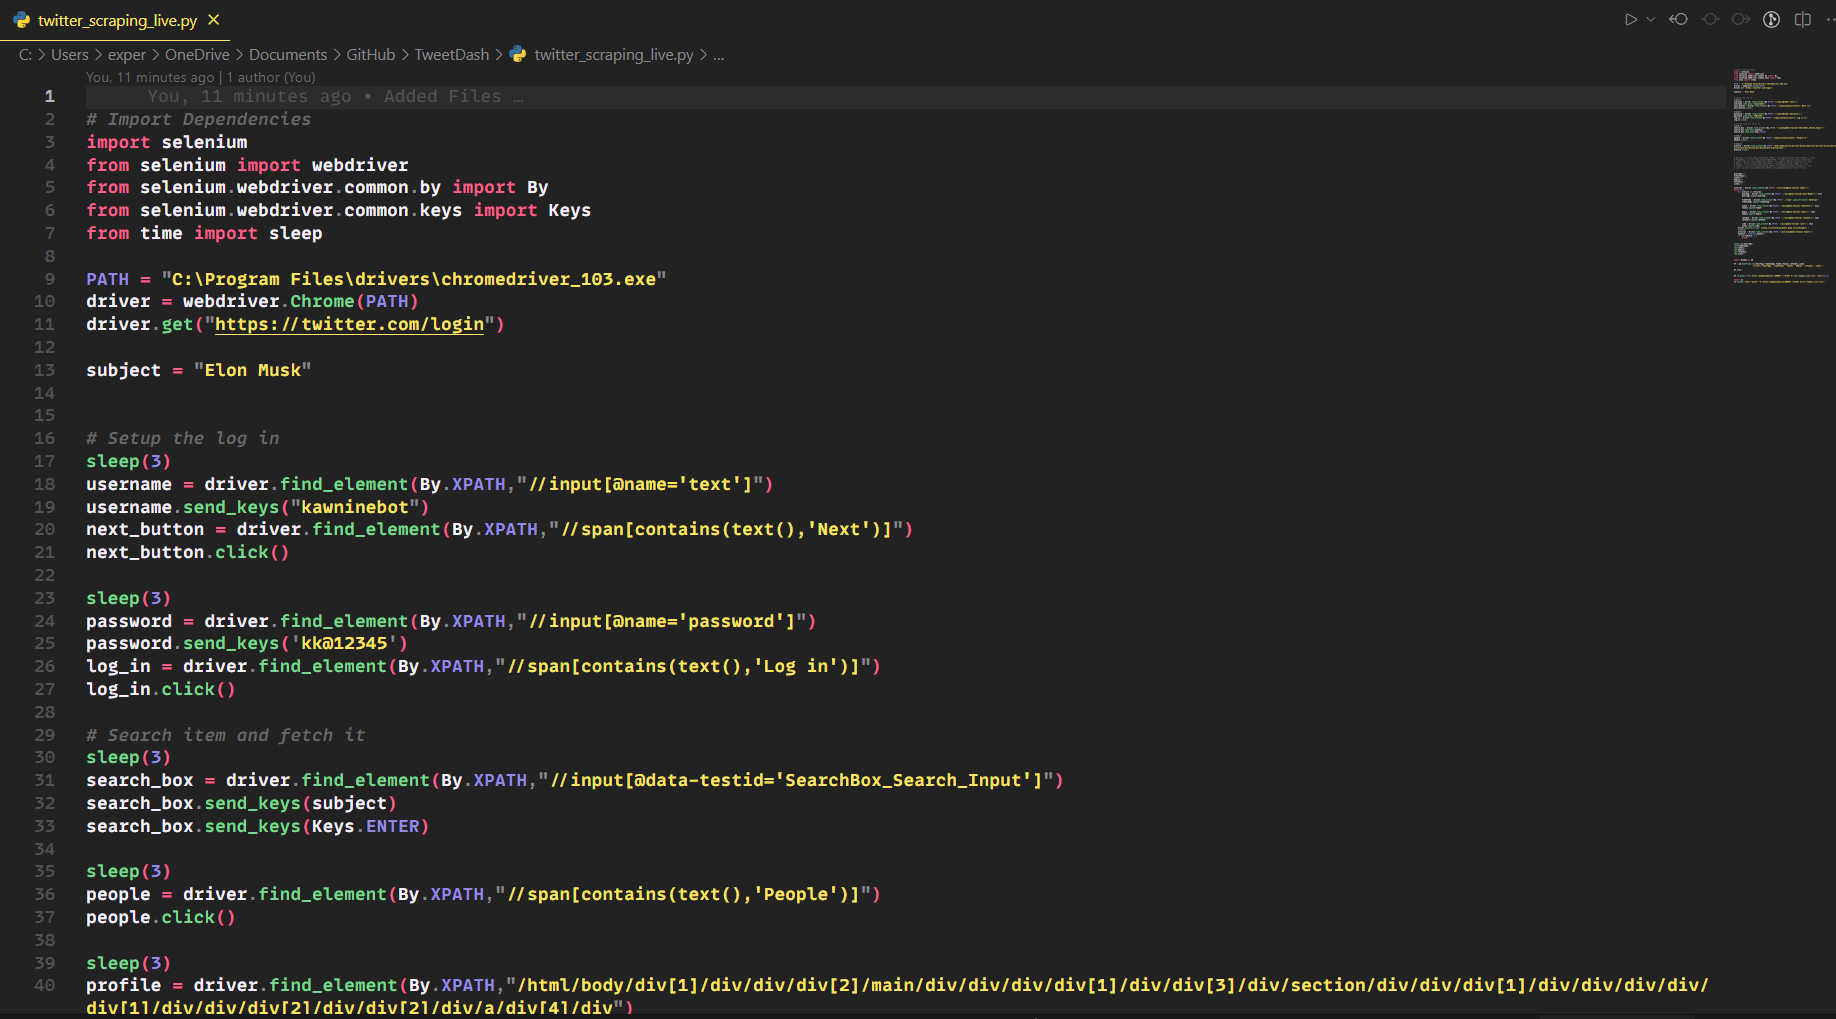Select the twitter_scraping_live.py editor tab

point(116,20)
